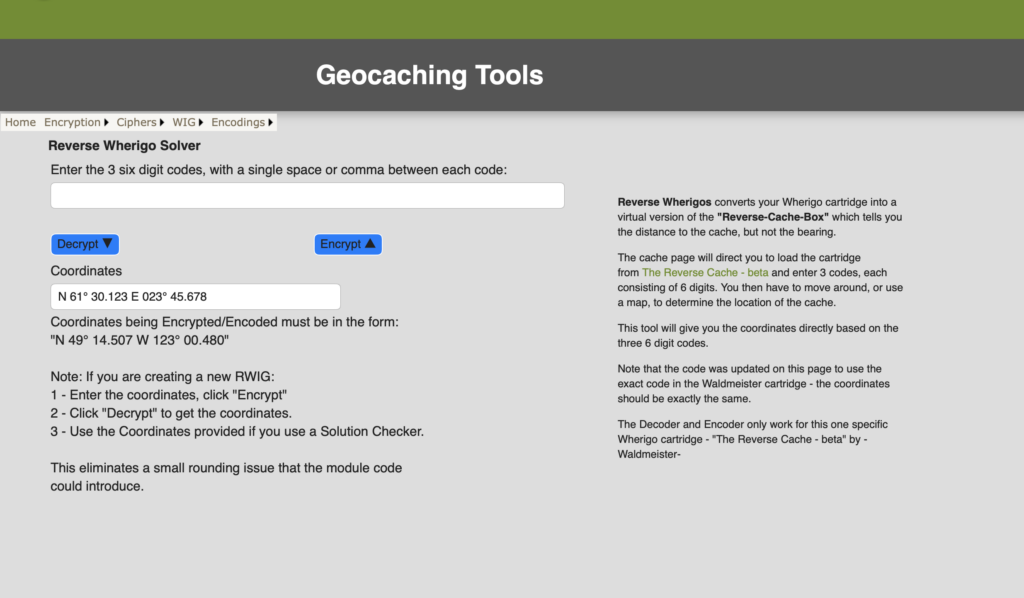Image resolution: width=1024 pixels, height=598 pixels.
Task: Select the WIG menu
Action: 183,122
